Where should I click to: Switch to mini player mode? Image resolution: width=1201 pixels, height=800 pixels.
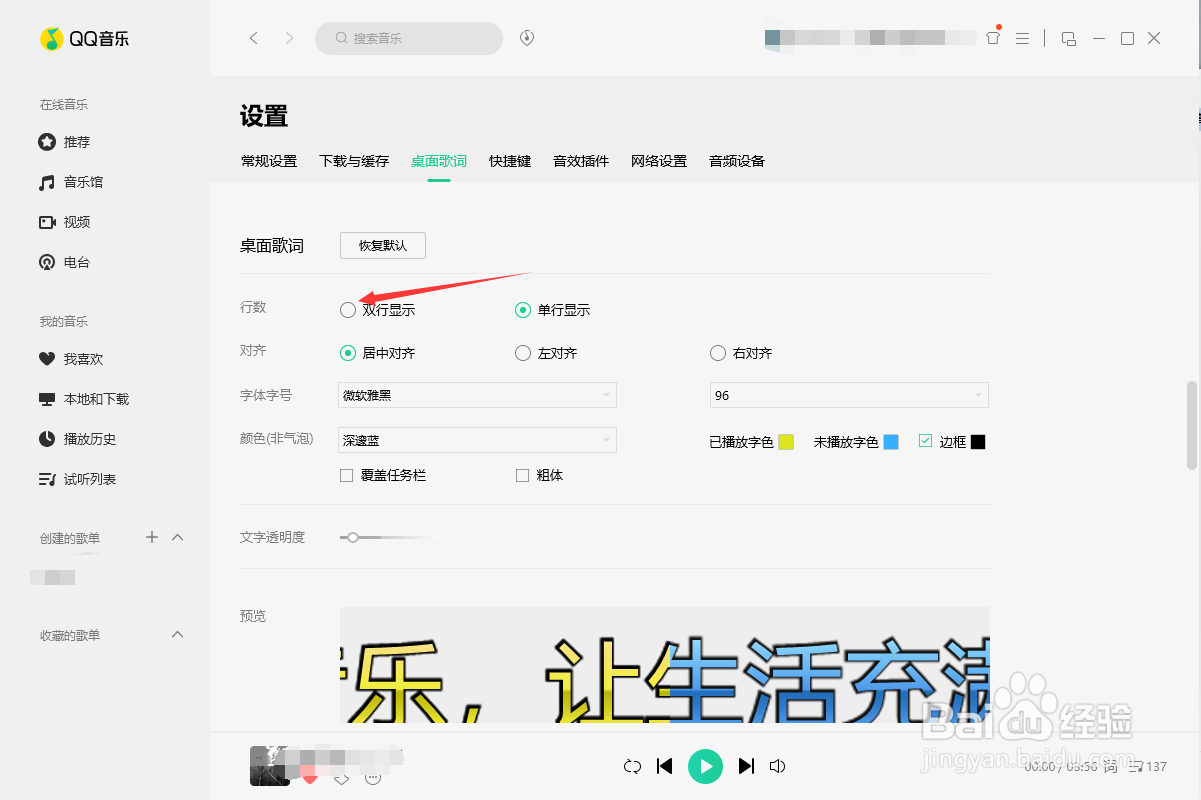pos(1068,38)
